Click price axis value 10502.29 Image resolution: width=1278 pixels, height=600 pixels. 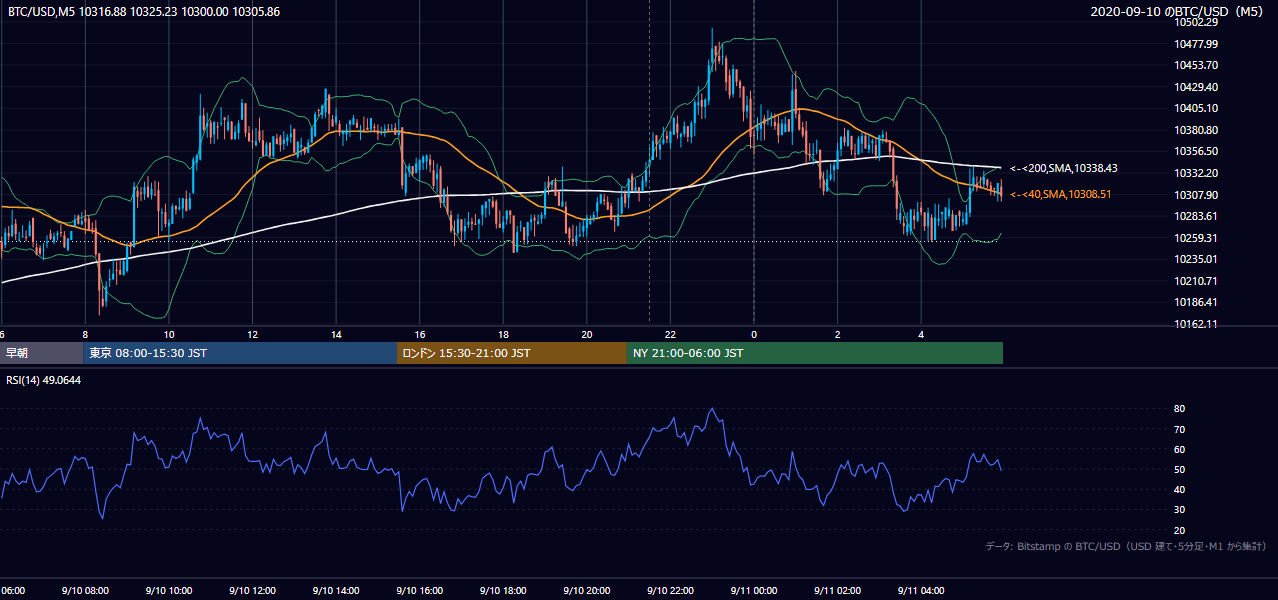[x=1196, y=22]
